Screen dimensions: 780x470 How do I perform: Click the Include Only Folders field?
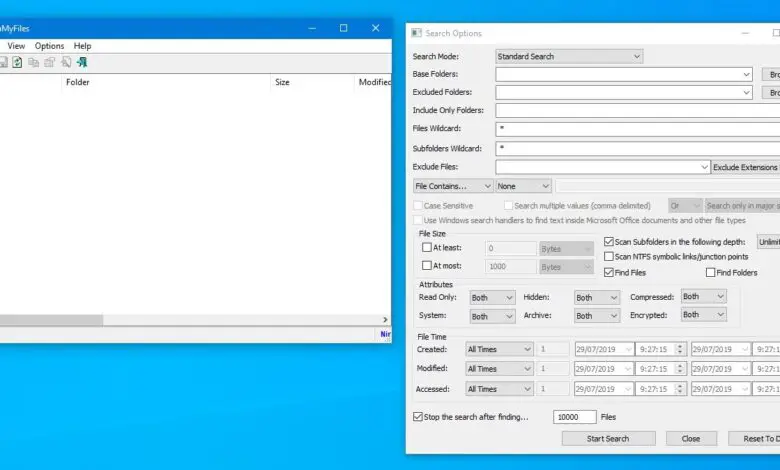click(x=638, y=110)
